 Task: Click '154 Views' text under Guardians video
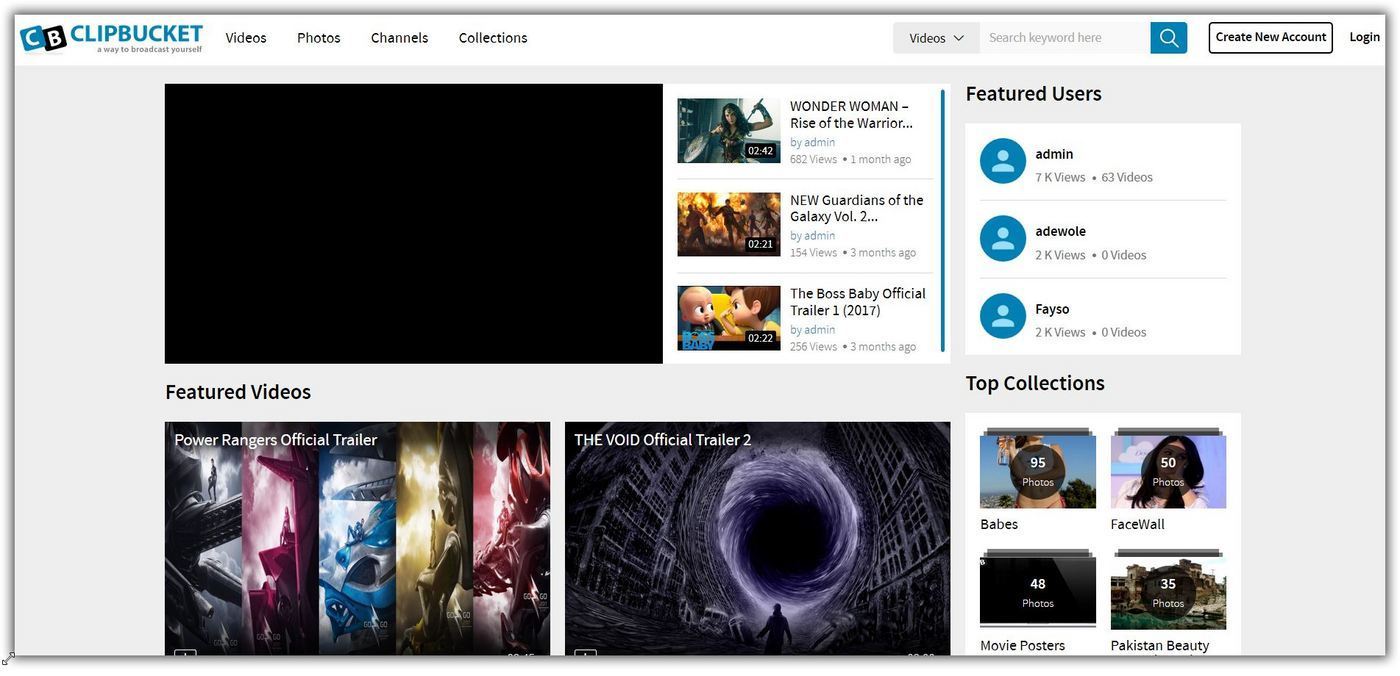coord(813,253)
